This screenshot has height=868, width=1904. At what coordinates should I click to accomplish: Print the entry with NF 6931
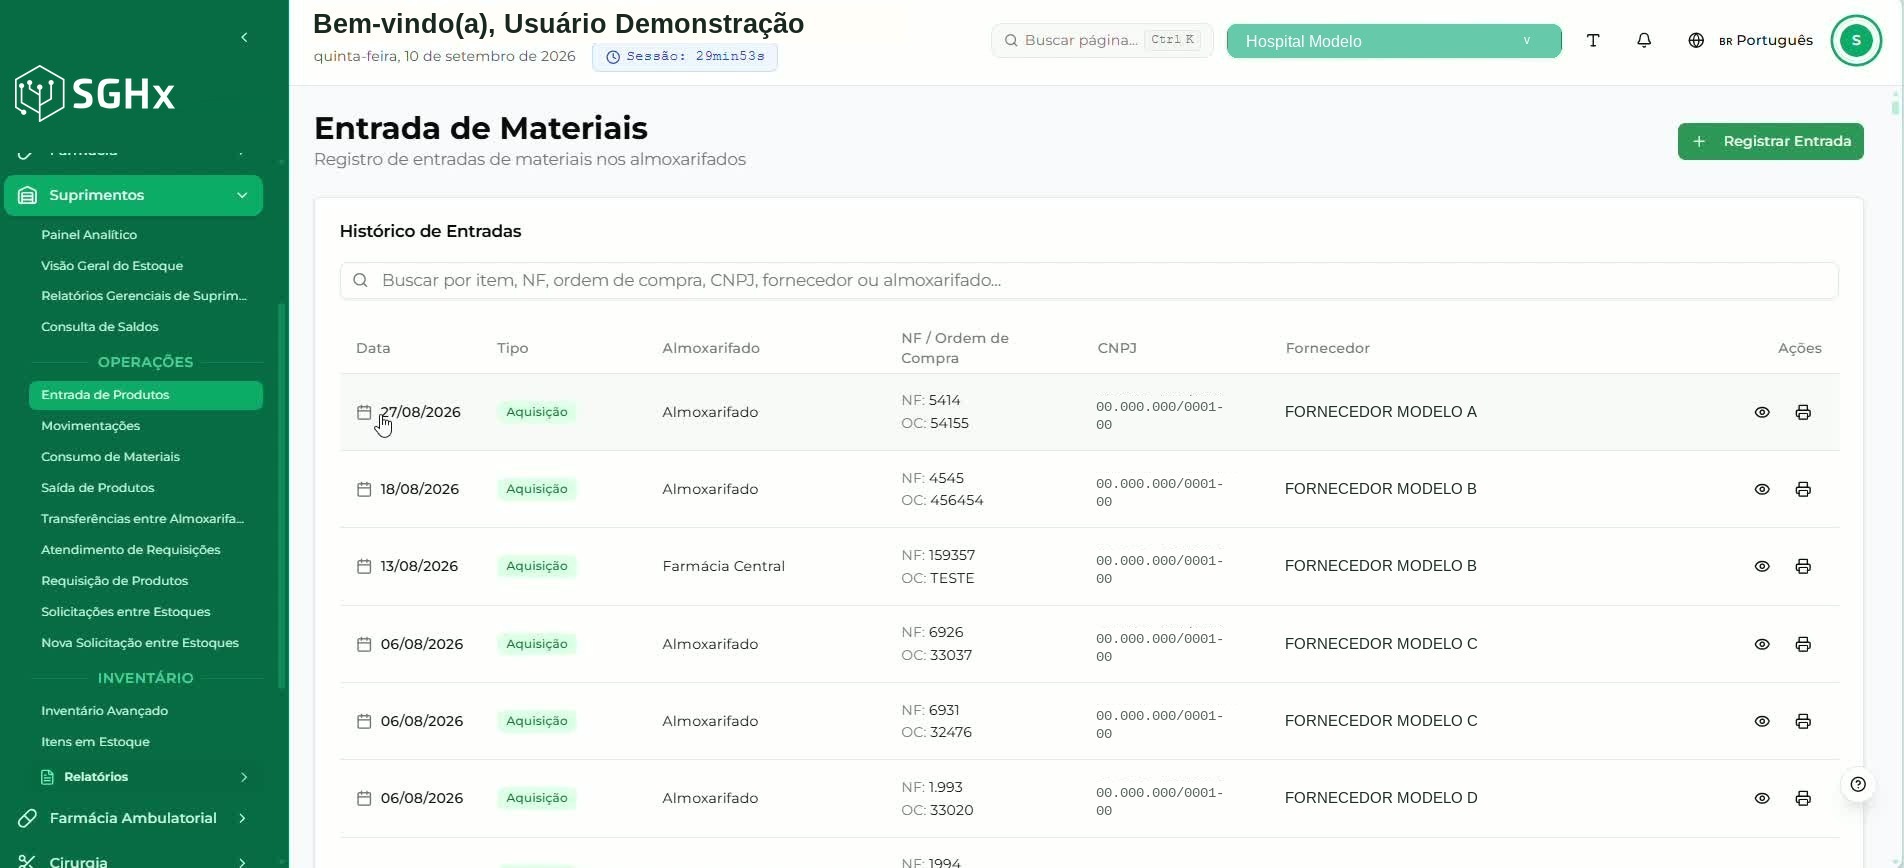click(1803, 721)
